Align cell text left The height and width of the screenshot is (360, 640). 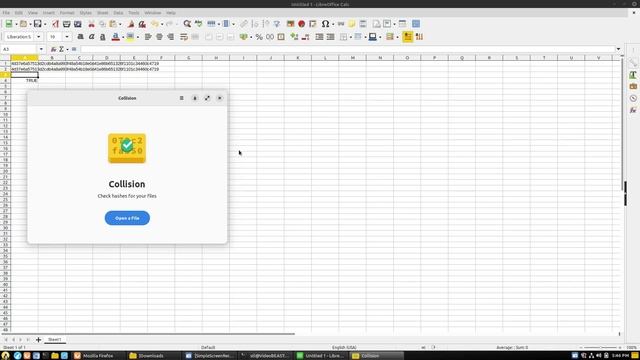pyautogui.click(x=148, y=37)
